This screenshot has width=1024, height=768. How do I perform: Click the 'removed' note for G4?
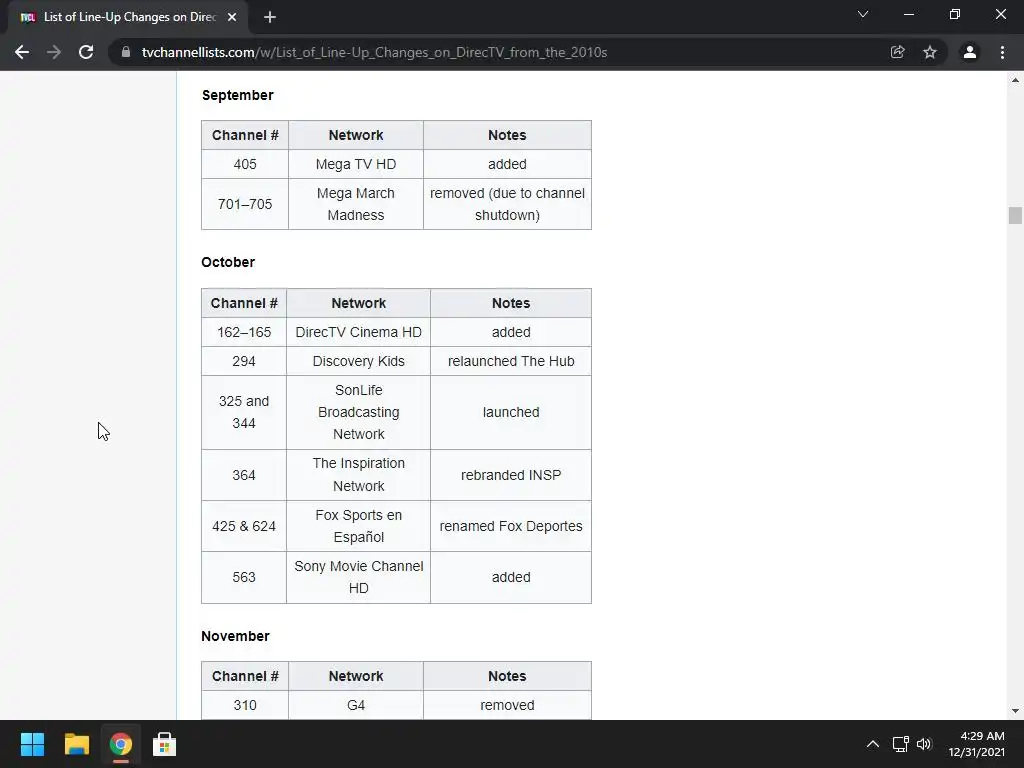click(x=507, y=705)
